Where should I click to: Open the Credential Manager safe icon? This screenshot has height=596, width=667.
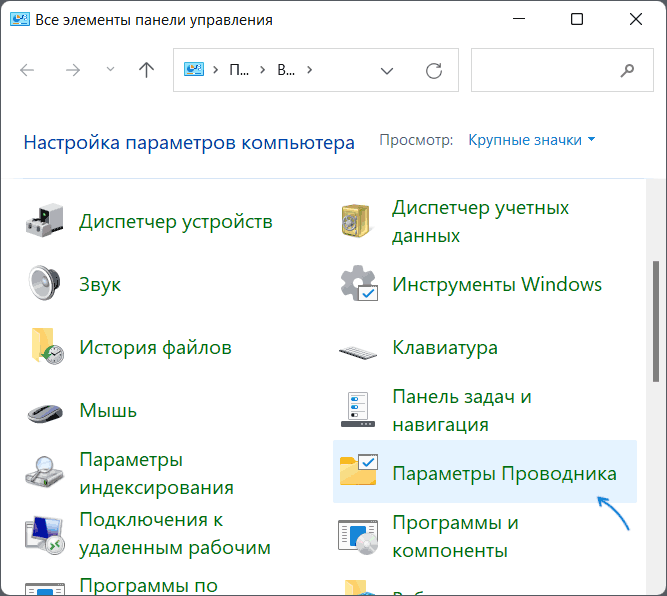click(x=356, y=221)
